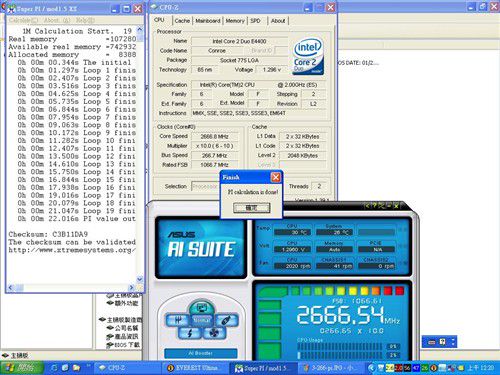Switch to the Cache tab in CPU-Z
The image size is (500, 375).
(x=182, y=21)
